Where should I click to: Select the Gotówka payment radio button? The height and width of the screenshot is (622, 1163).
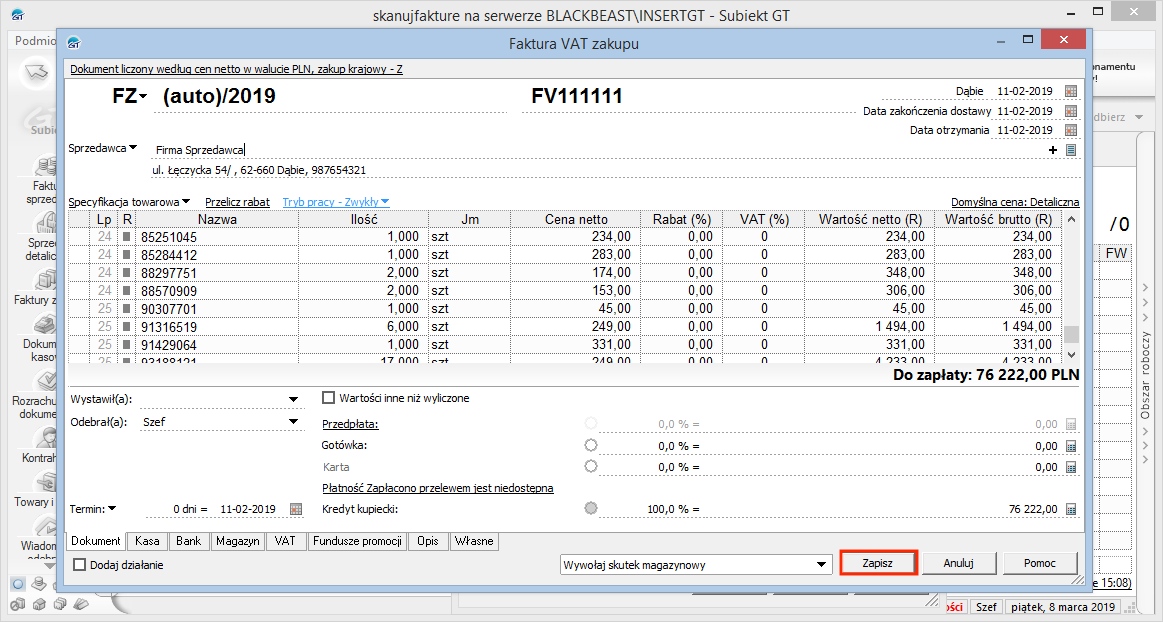click(591, 446)
